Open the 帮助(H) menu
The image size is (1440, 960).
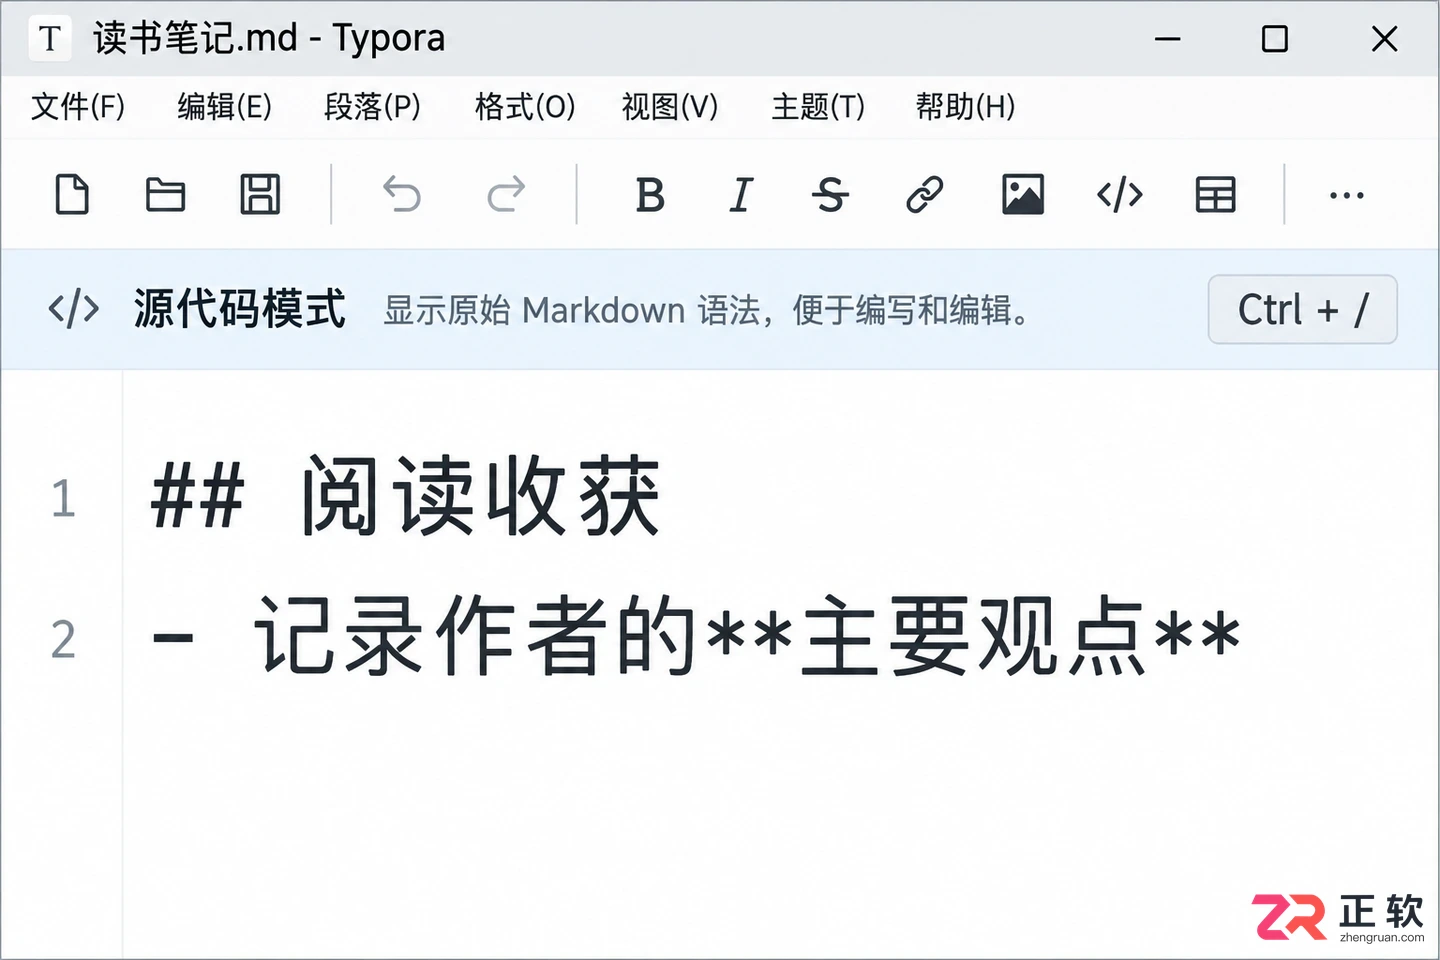[966, 106]
